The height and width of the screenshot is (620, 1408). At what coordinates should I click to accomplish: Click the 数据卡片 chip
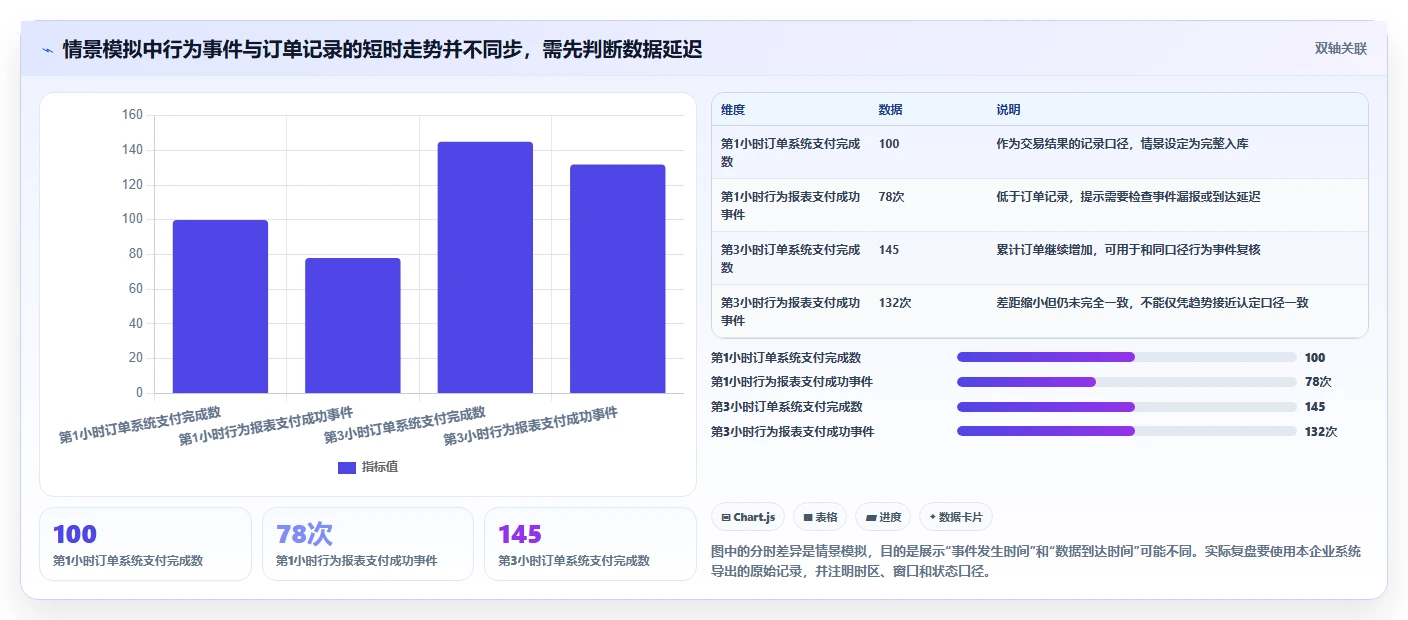coord(956,517)
